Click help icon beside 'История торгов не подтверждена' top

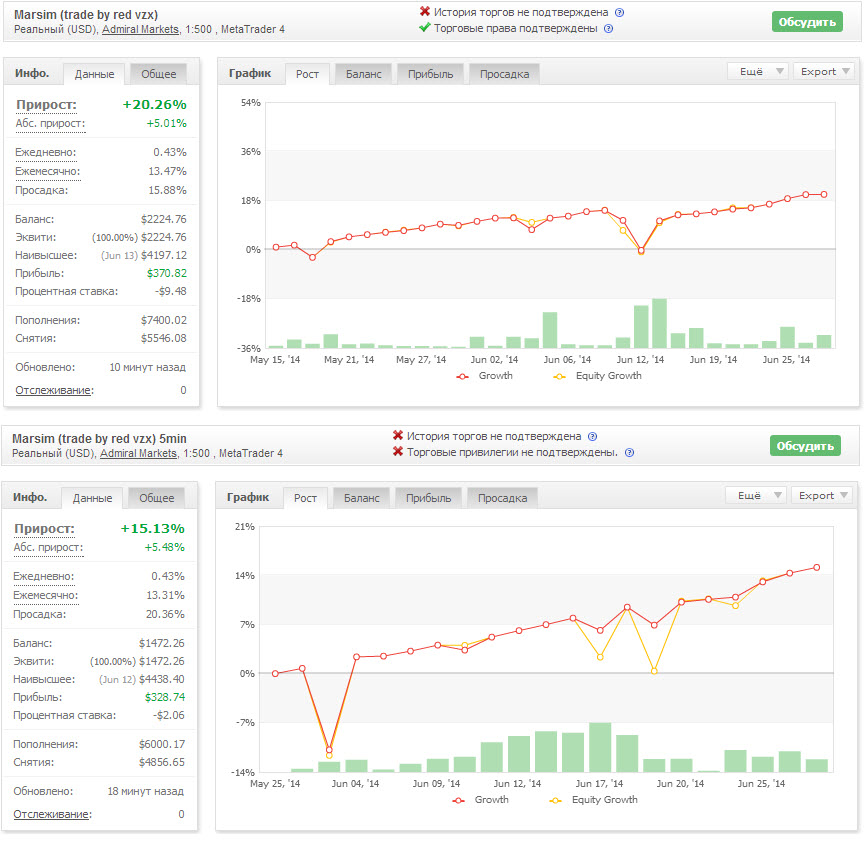pyautogui.click(x=619, y=12)
